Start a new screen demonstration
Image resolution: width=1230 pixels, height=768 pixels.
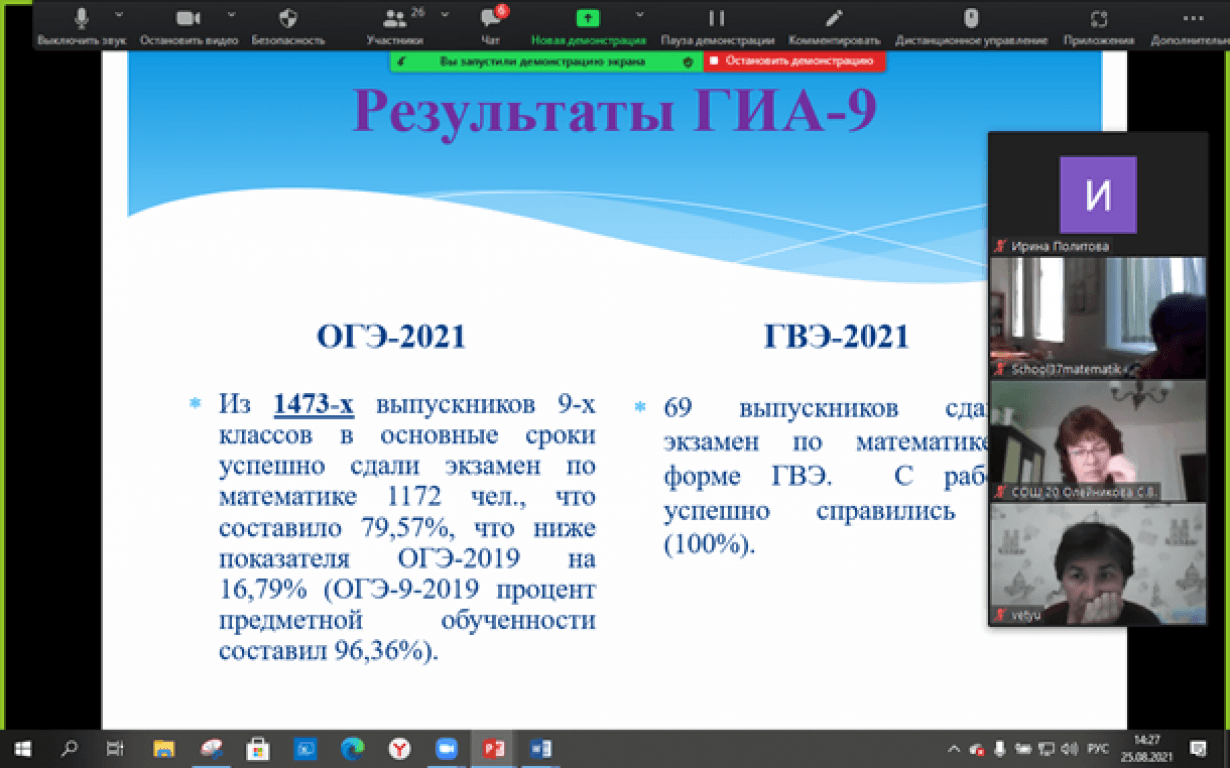point(587,19)
